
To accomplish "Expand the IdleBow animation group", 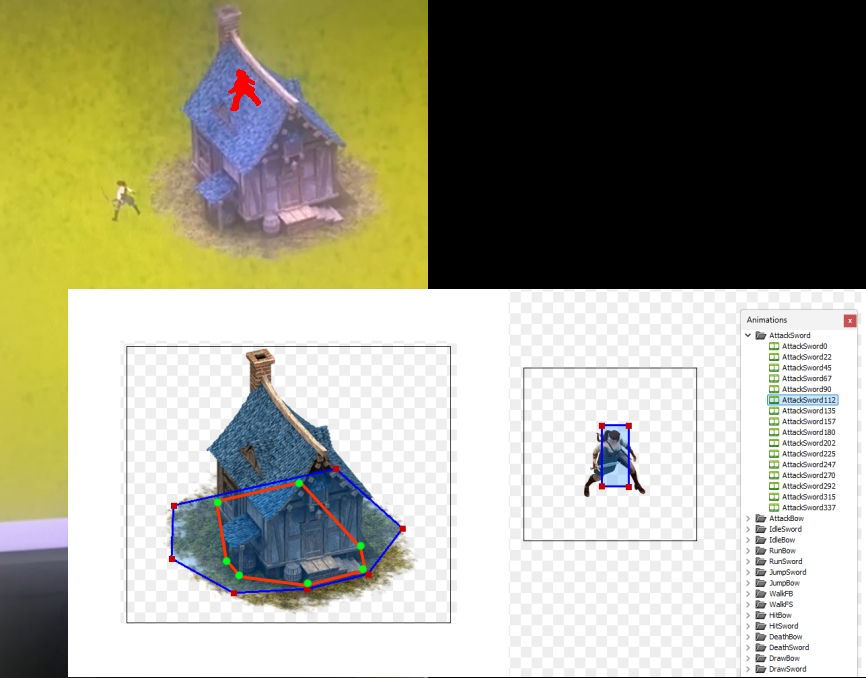I will click(x=748, y=540).
